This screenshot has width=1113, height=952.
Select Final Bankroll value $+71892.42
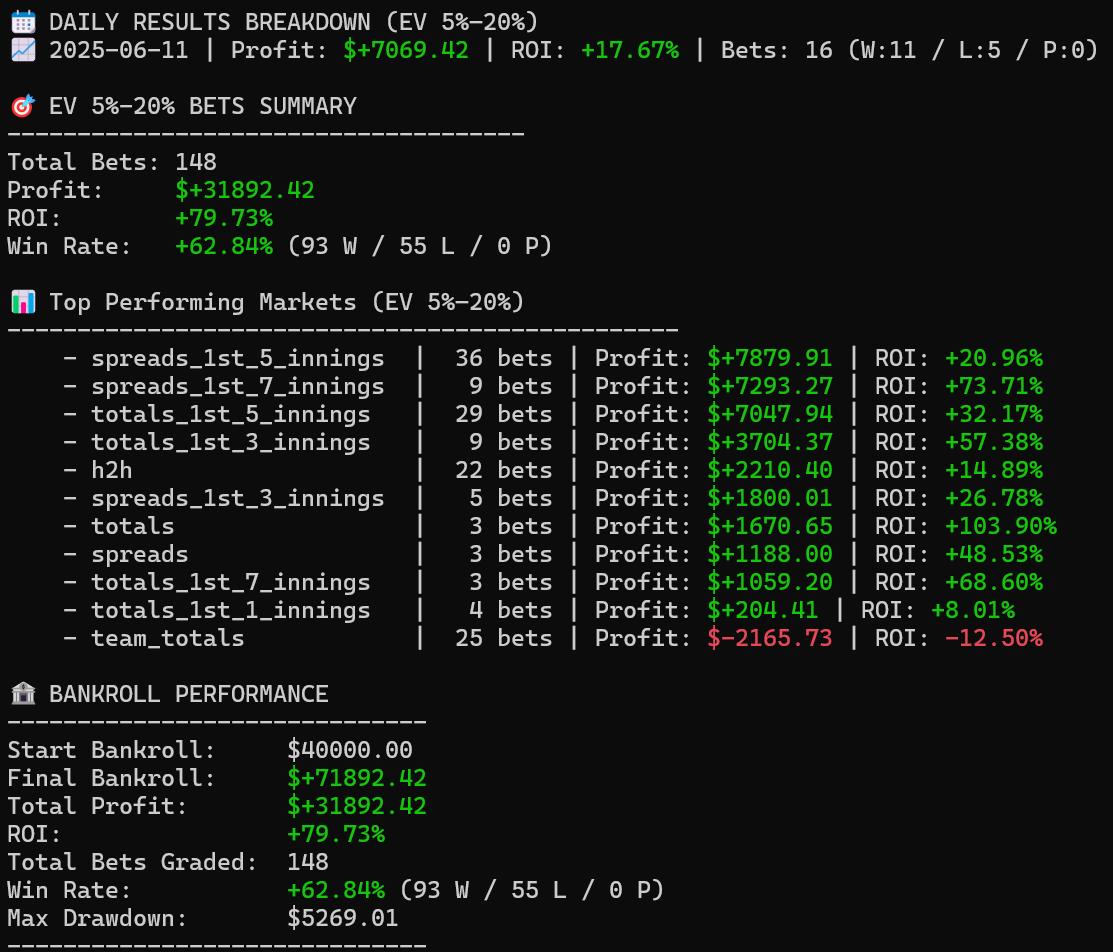click(x=357, y=778)
